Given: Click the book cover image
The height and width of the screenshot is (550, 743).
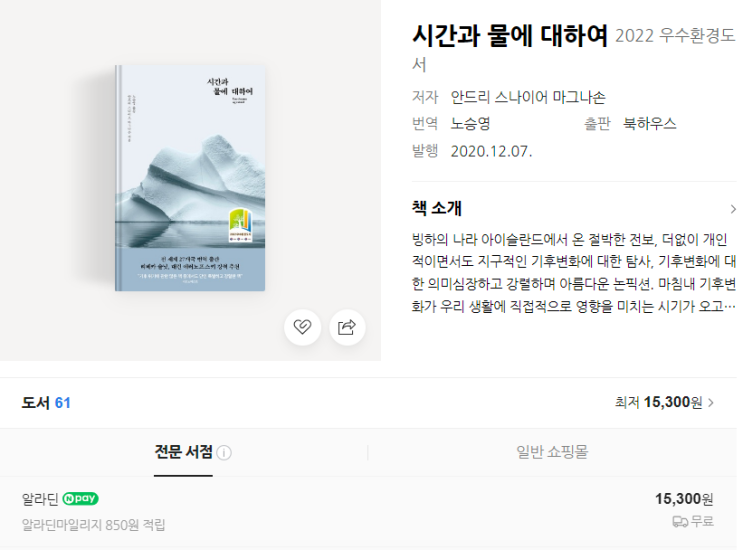Looking at the screenshot, I should point(190,178).
